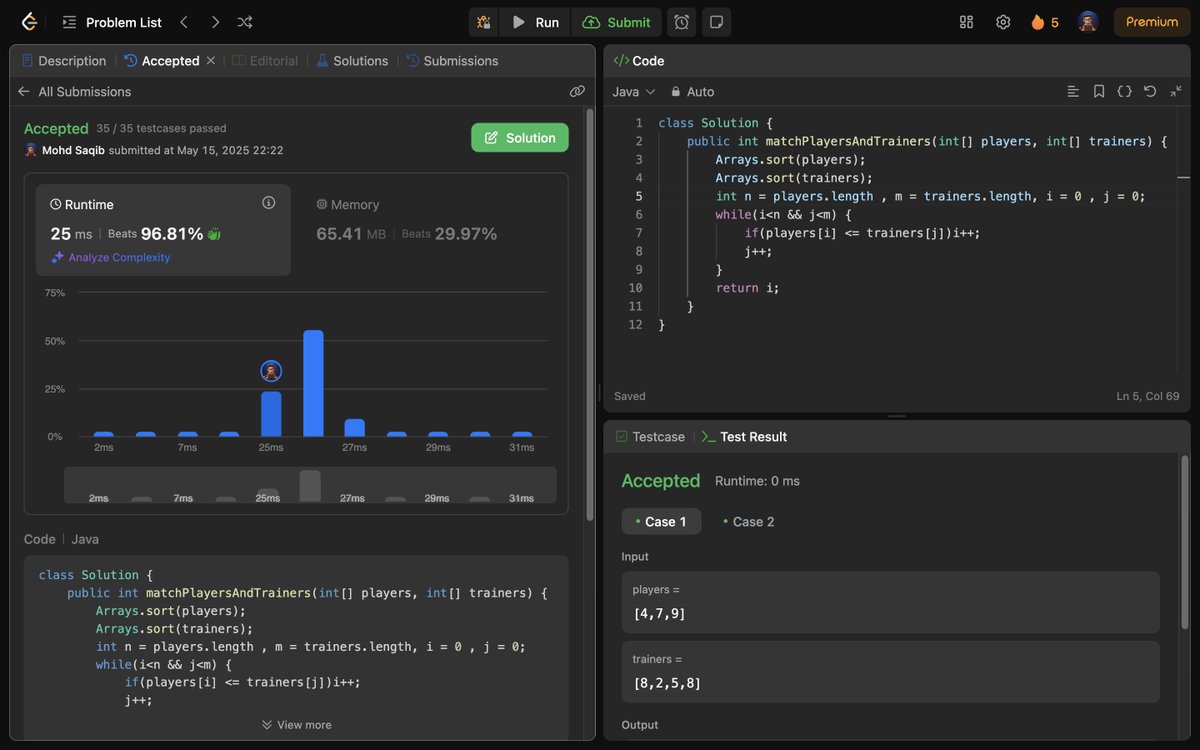Open the Problem List panel

click(111, 22)
